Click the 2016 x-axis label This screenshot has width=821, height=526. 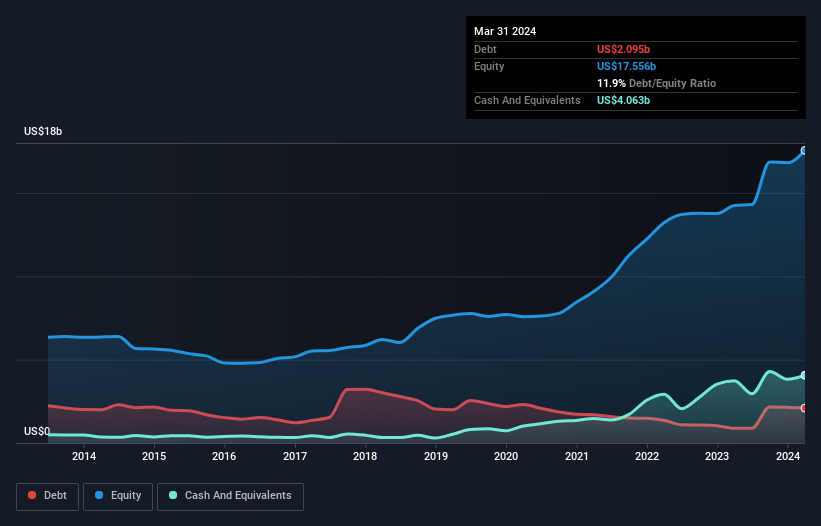click(224, 456)
